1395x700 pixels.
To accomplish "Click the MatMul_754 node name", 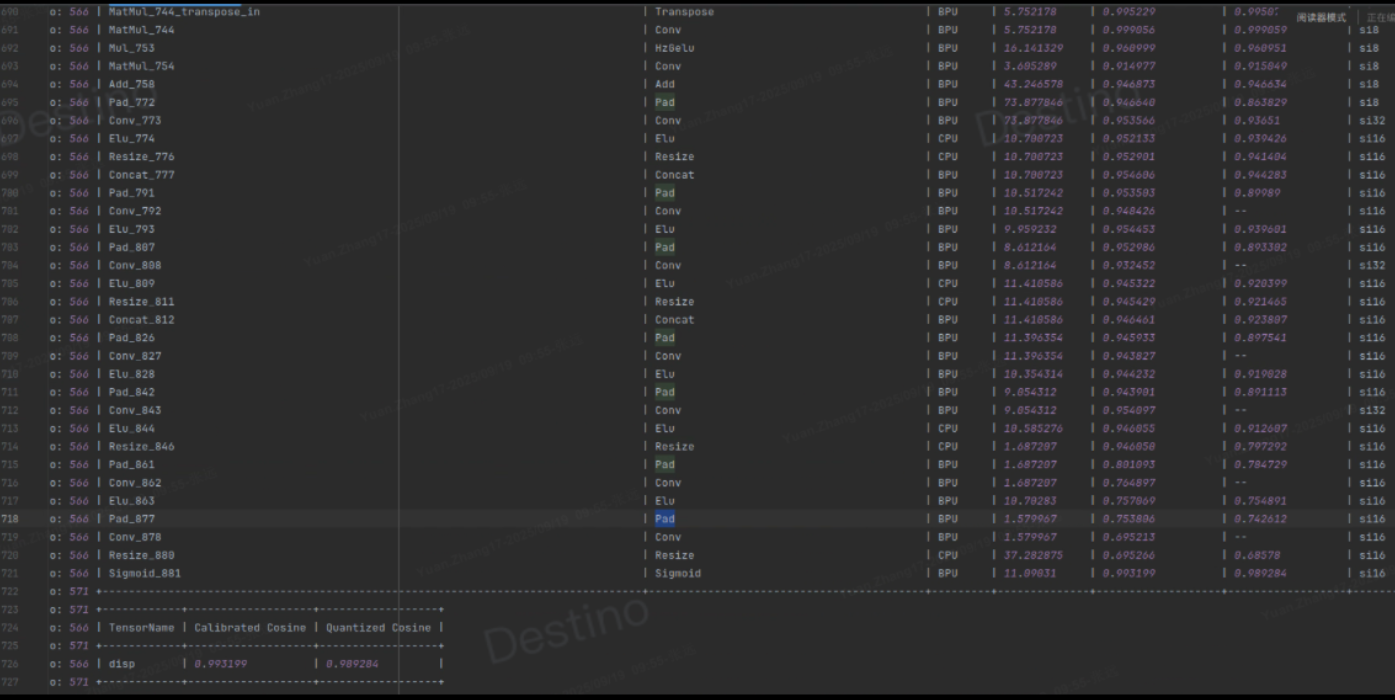I will pyautogui.click(x=141, y=66).
